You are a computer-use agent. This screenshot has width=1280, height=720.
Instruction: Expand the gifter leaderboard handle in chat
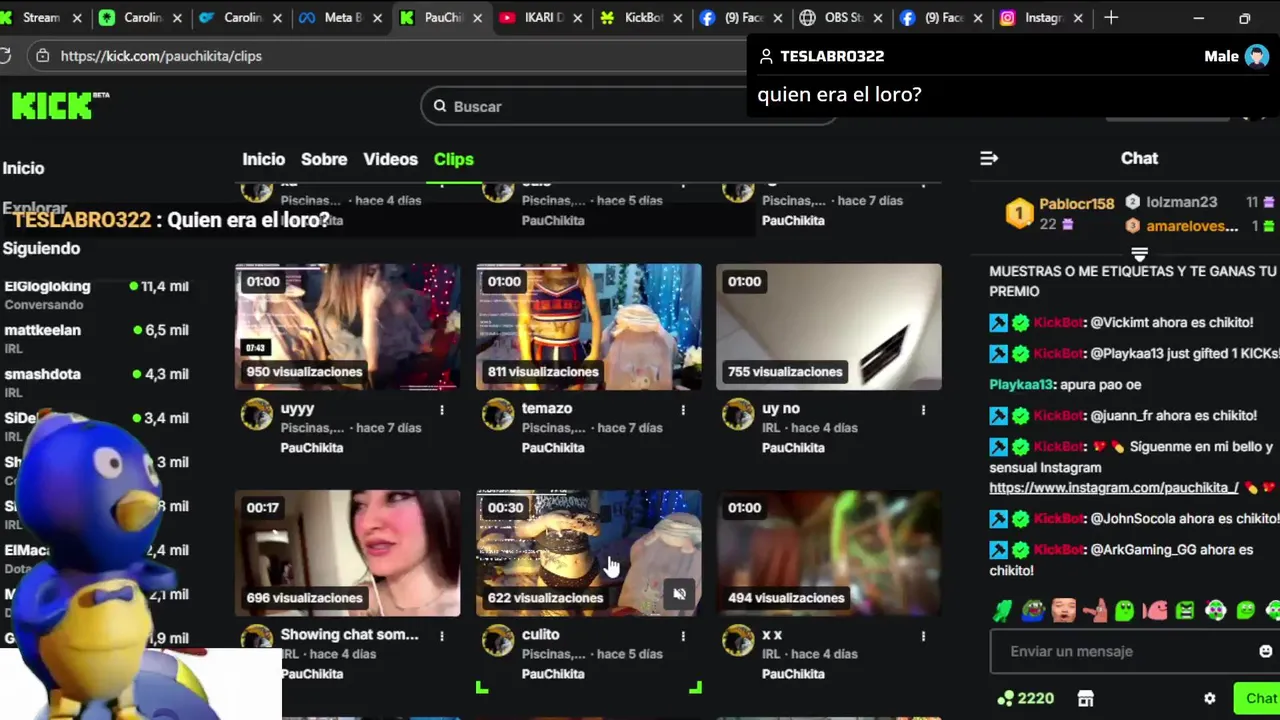pyautogui.click(x=1139, y=253)
